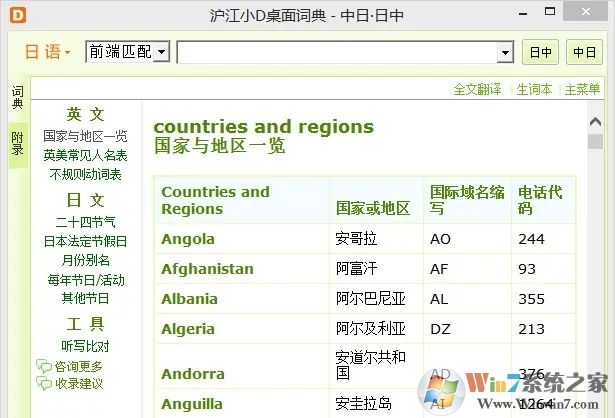Viewport: 615px width, 418px height.
Task: Click the DZ domain code cell
Action: coord(468,329)
